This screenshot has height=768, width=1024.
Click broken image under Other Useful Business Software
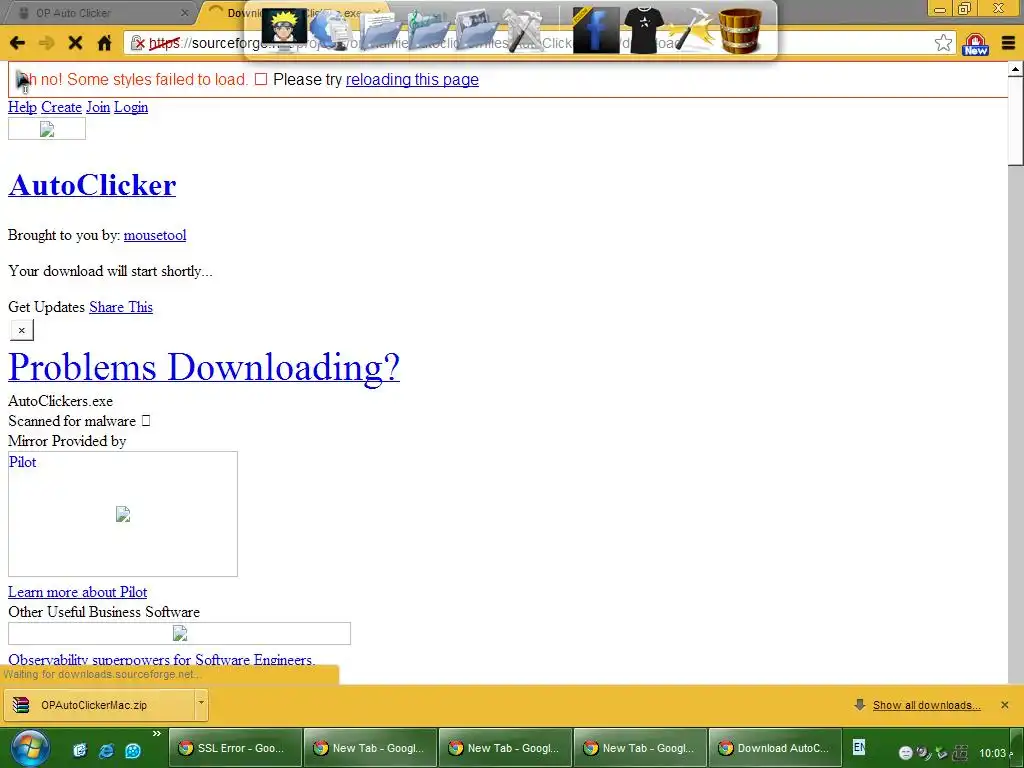click(x=180, y=633)
